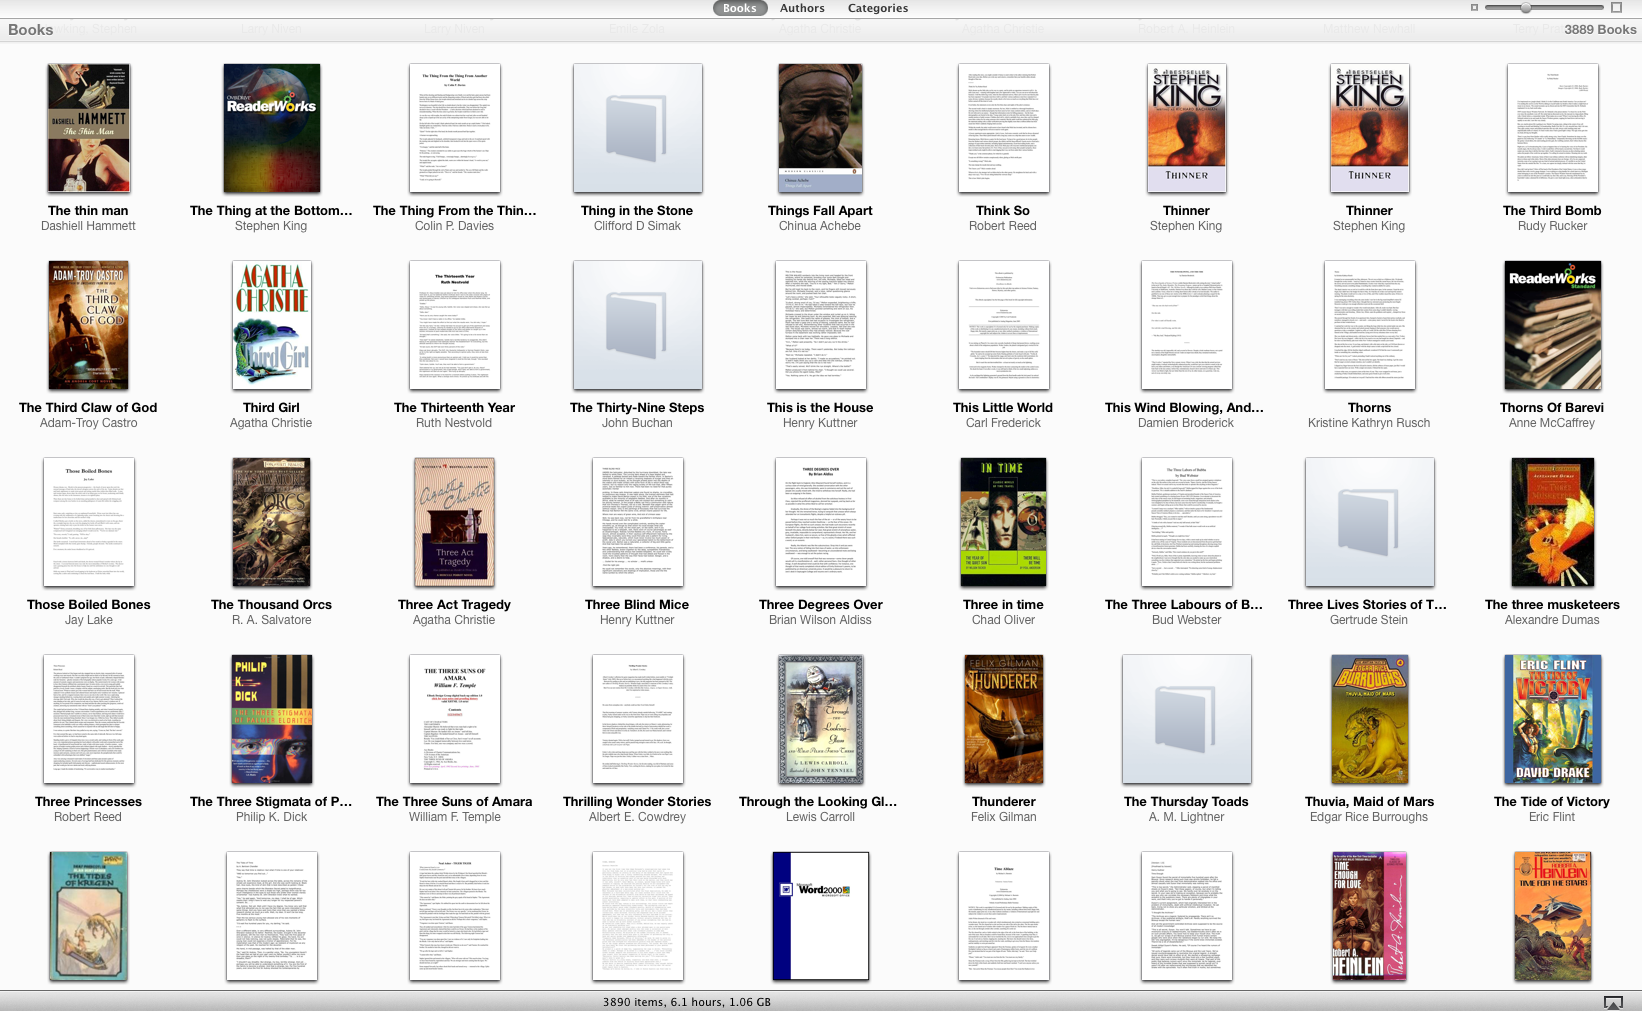
Task: Click the author name 'Edgar Rice Burroughs'
Action: 1369,817
